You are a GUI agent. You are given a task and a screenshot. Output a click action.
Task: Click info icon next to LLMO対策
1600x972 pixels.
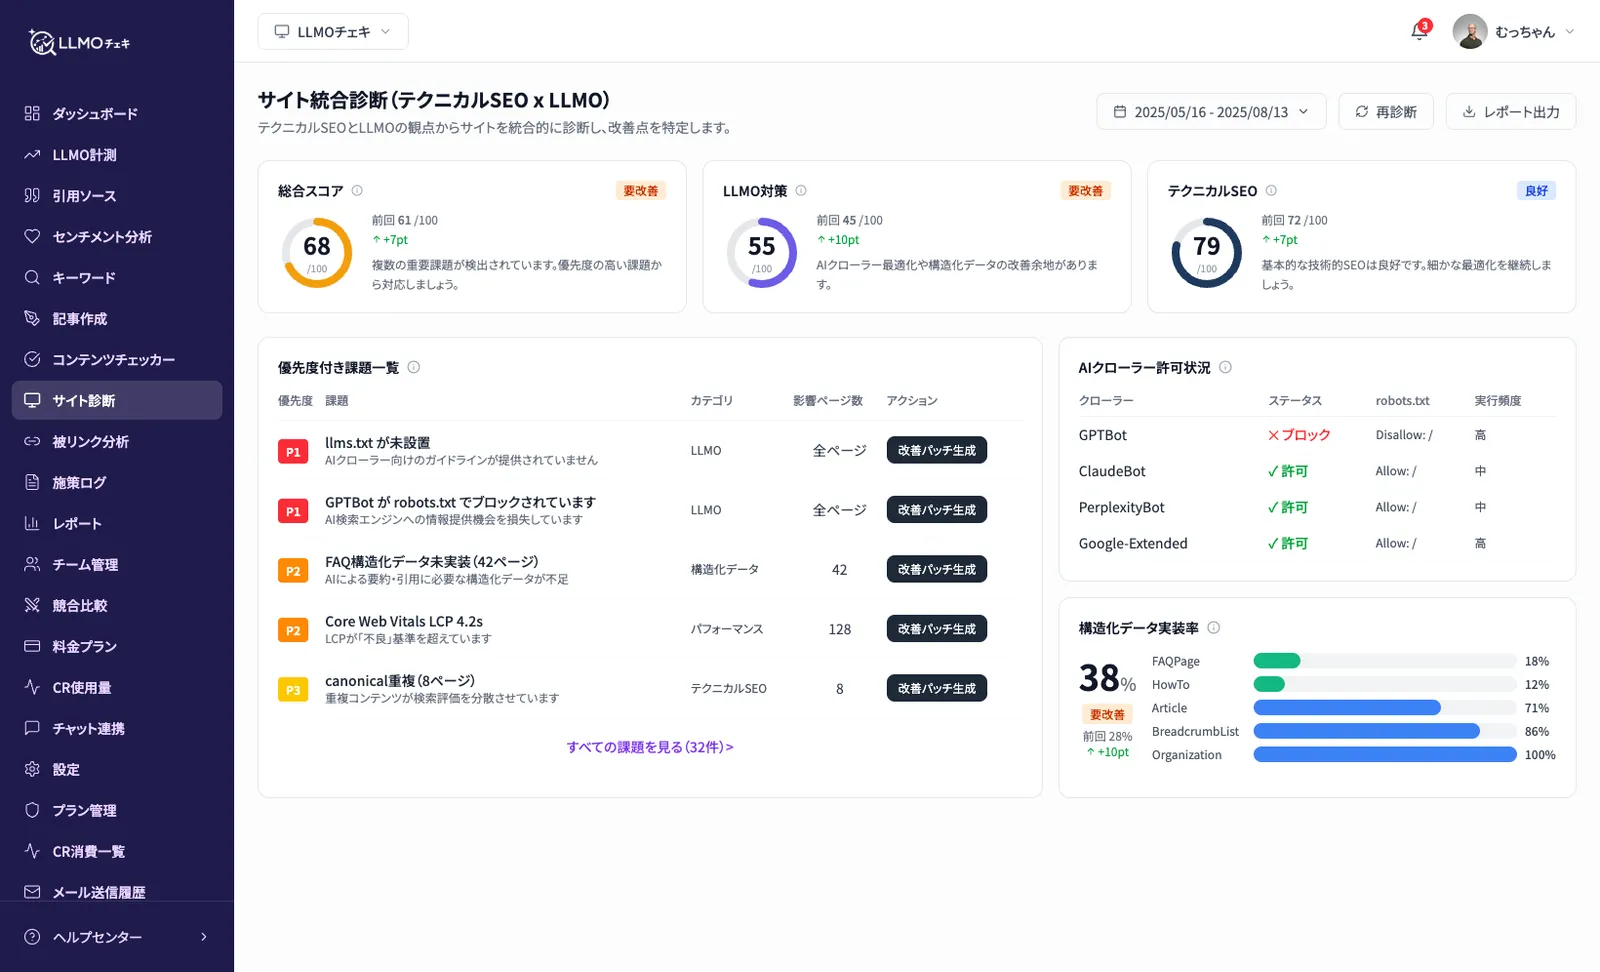point(801,190)
